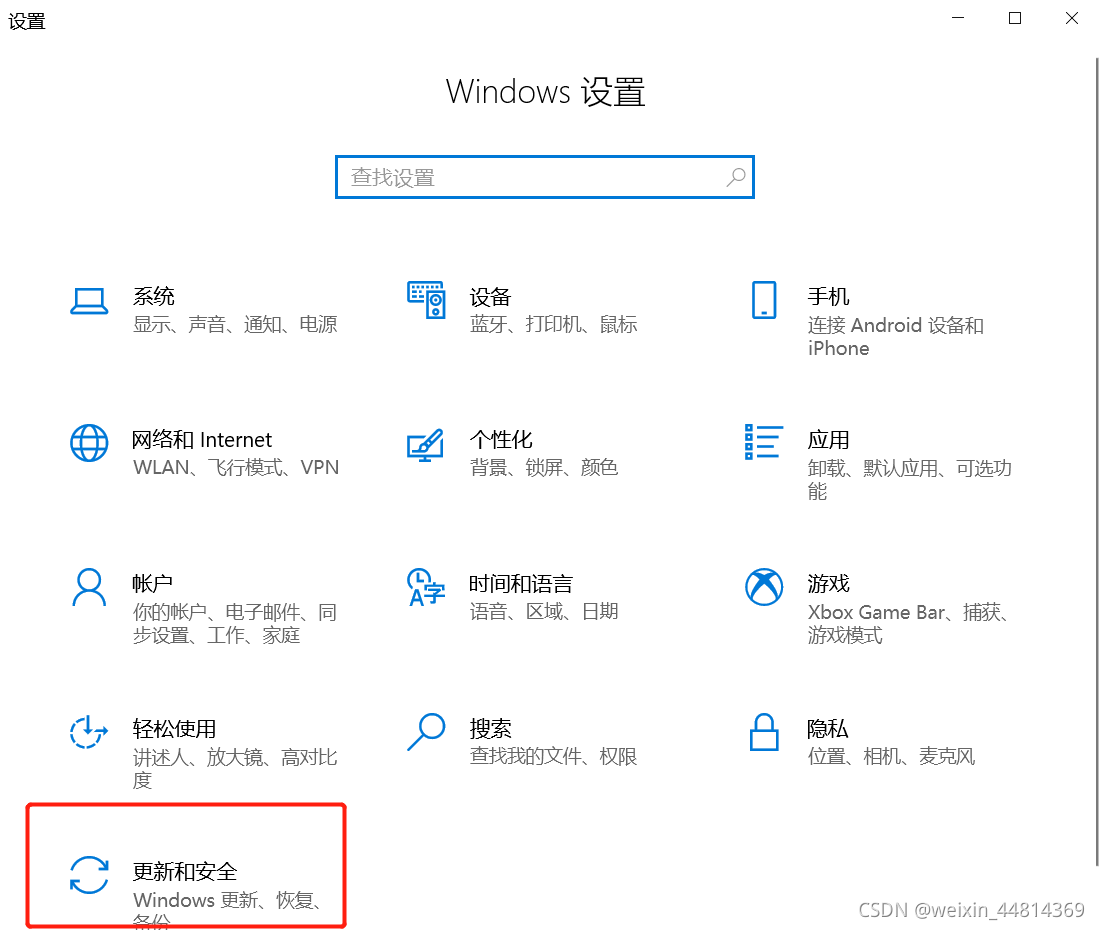This screenshot has height=930, width=1100.
Task: Select the 轻松使用 heading
Action: [175, 729]
